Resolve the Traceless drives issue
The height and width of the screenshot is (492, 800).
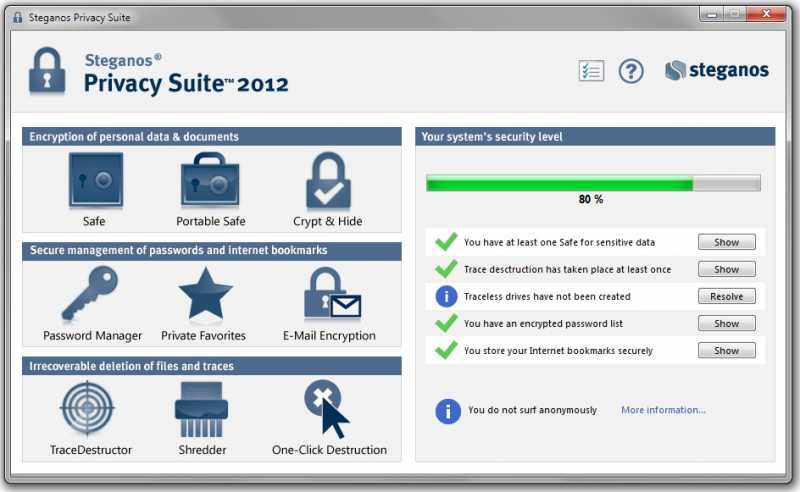point(727,297)
